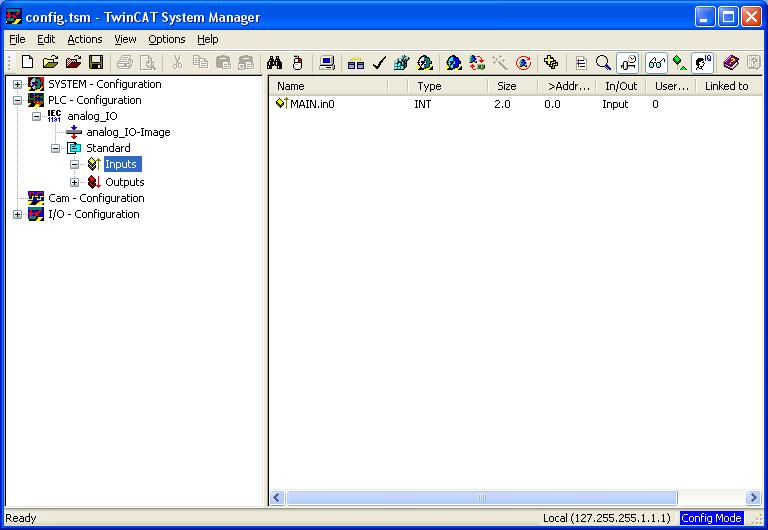Click the Local (127.255.255.1.1.1) status text
The height and width of the screenshot is (530, 768).
(606, 518)
